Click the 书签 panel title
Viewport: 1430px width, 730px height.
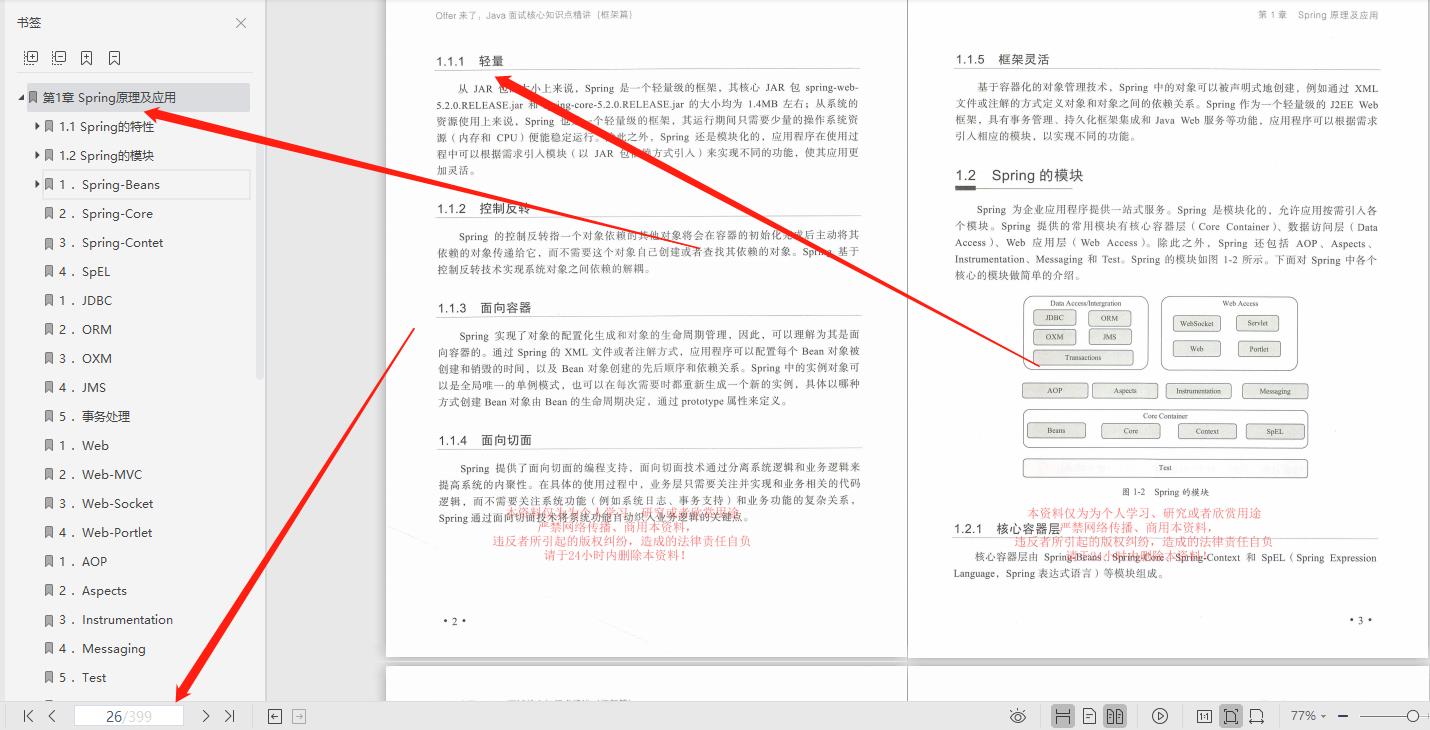click(30, 23)
